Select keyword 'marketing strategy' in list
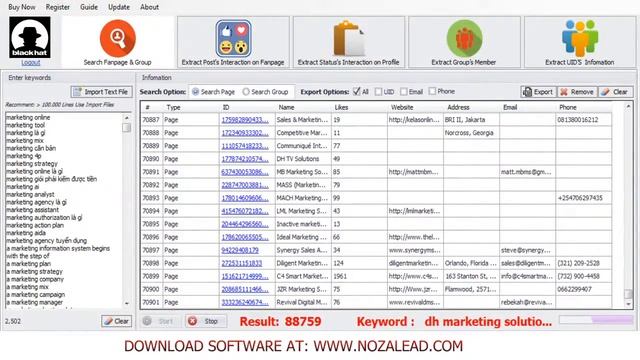This screenshot has height=360, width=640. [32, 164]
